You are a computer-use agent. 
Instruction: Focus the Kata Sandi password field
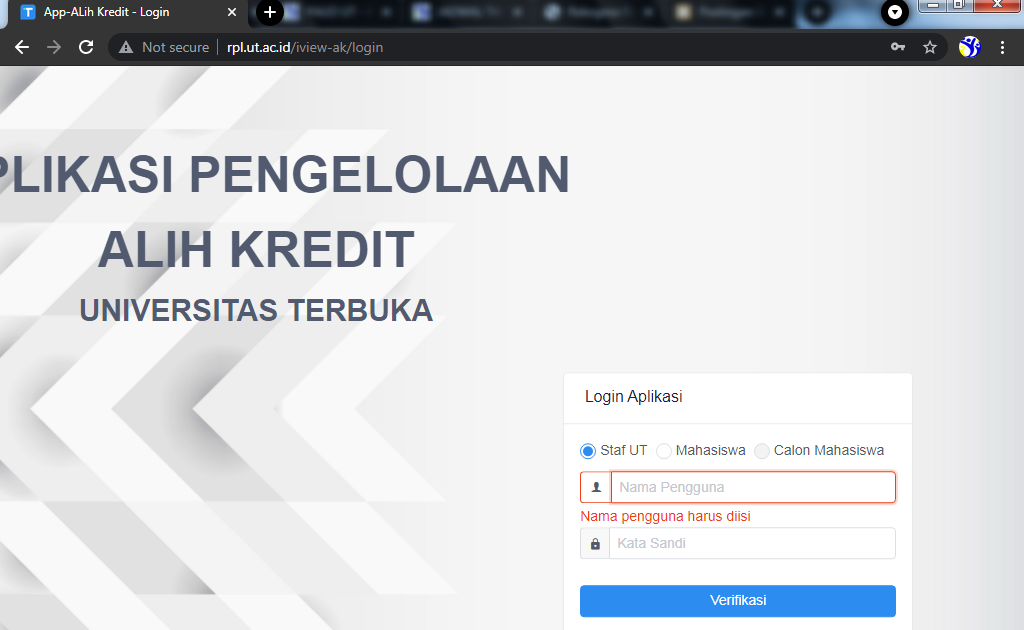(x=752, y=543)
